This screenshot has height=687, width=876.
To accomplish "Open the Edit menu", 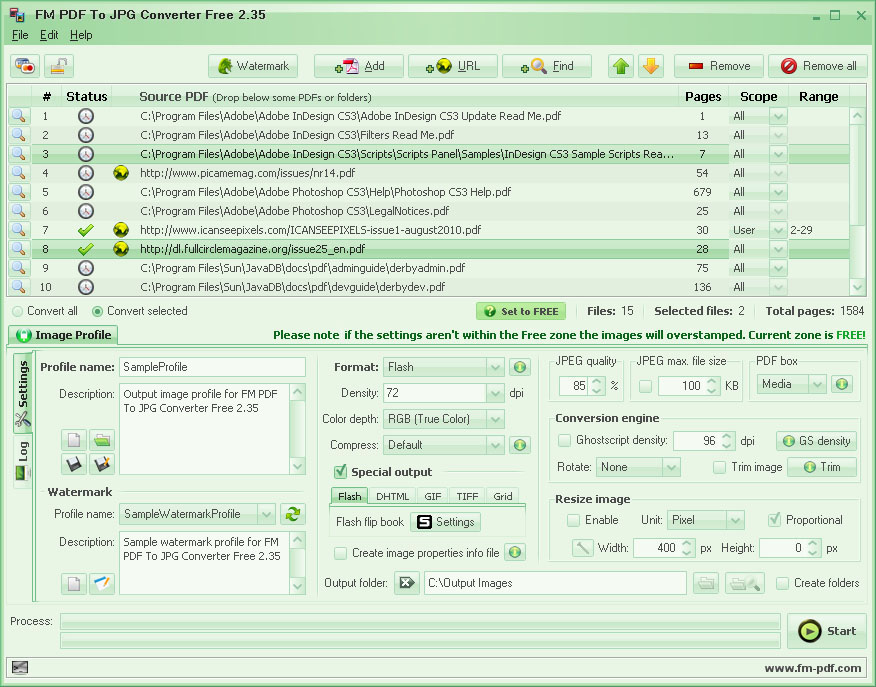I will tap(49, 35).
